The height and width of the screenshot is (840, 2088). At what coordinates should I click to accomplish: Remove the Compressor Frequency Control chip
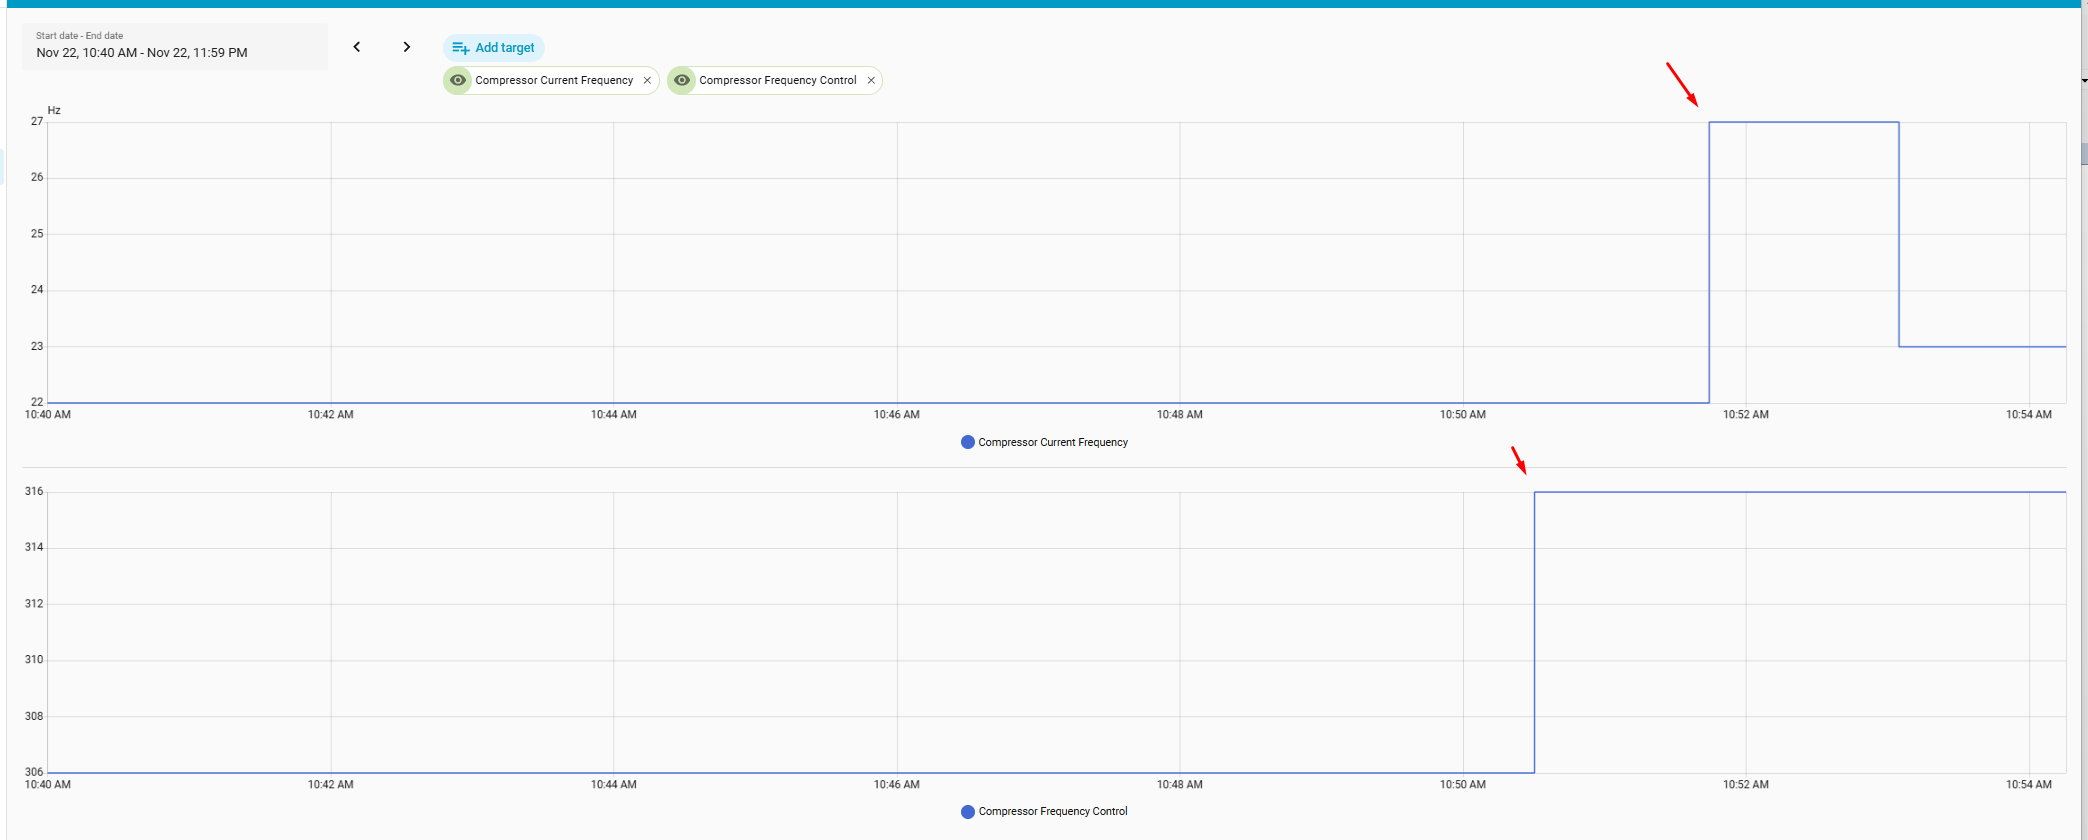click(x=871, y=81)
